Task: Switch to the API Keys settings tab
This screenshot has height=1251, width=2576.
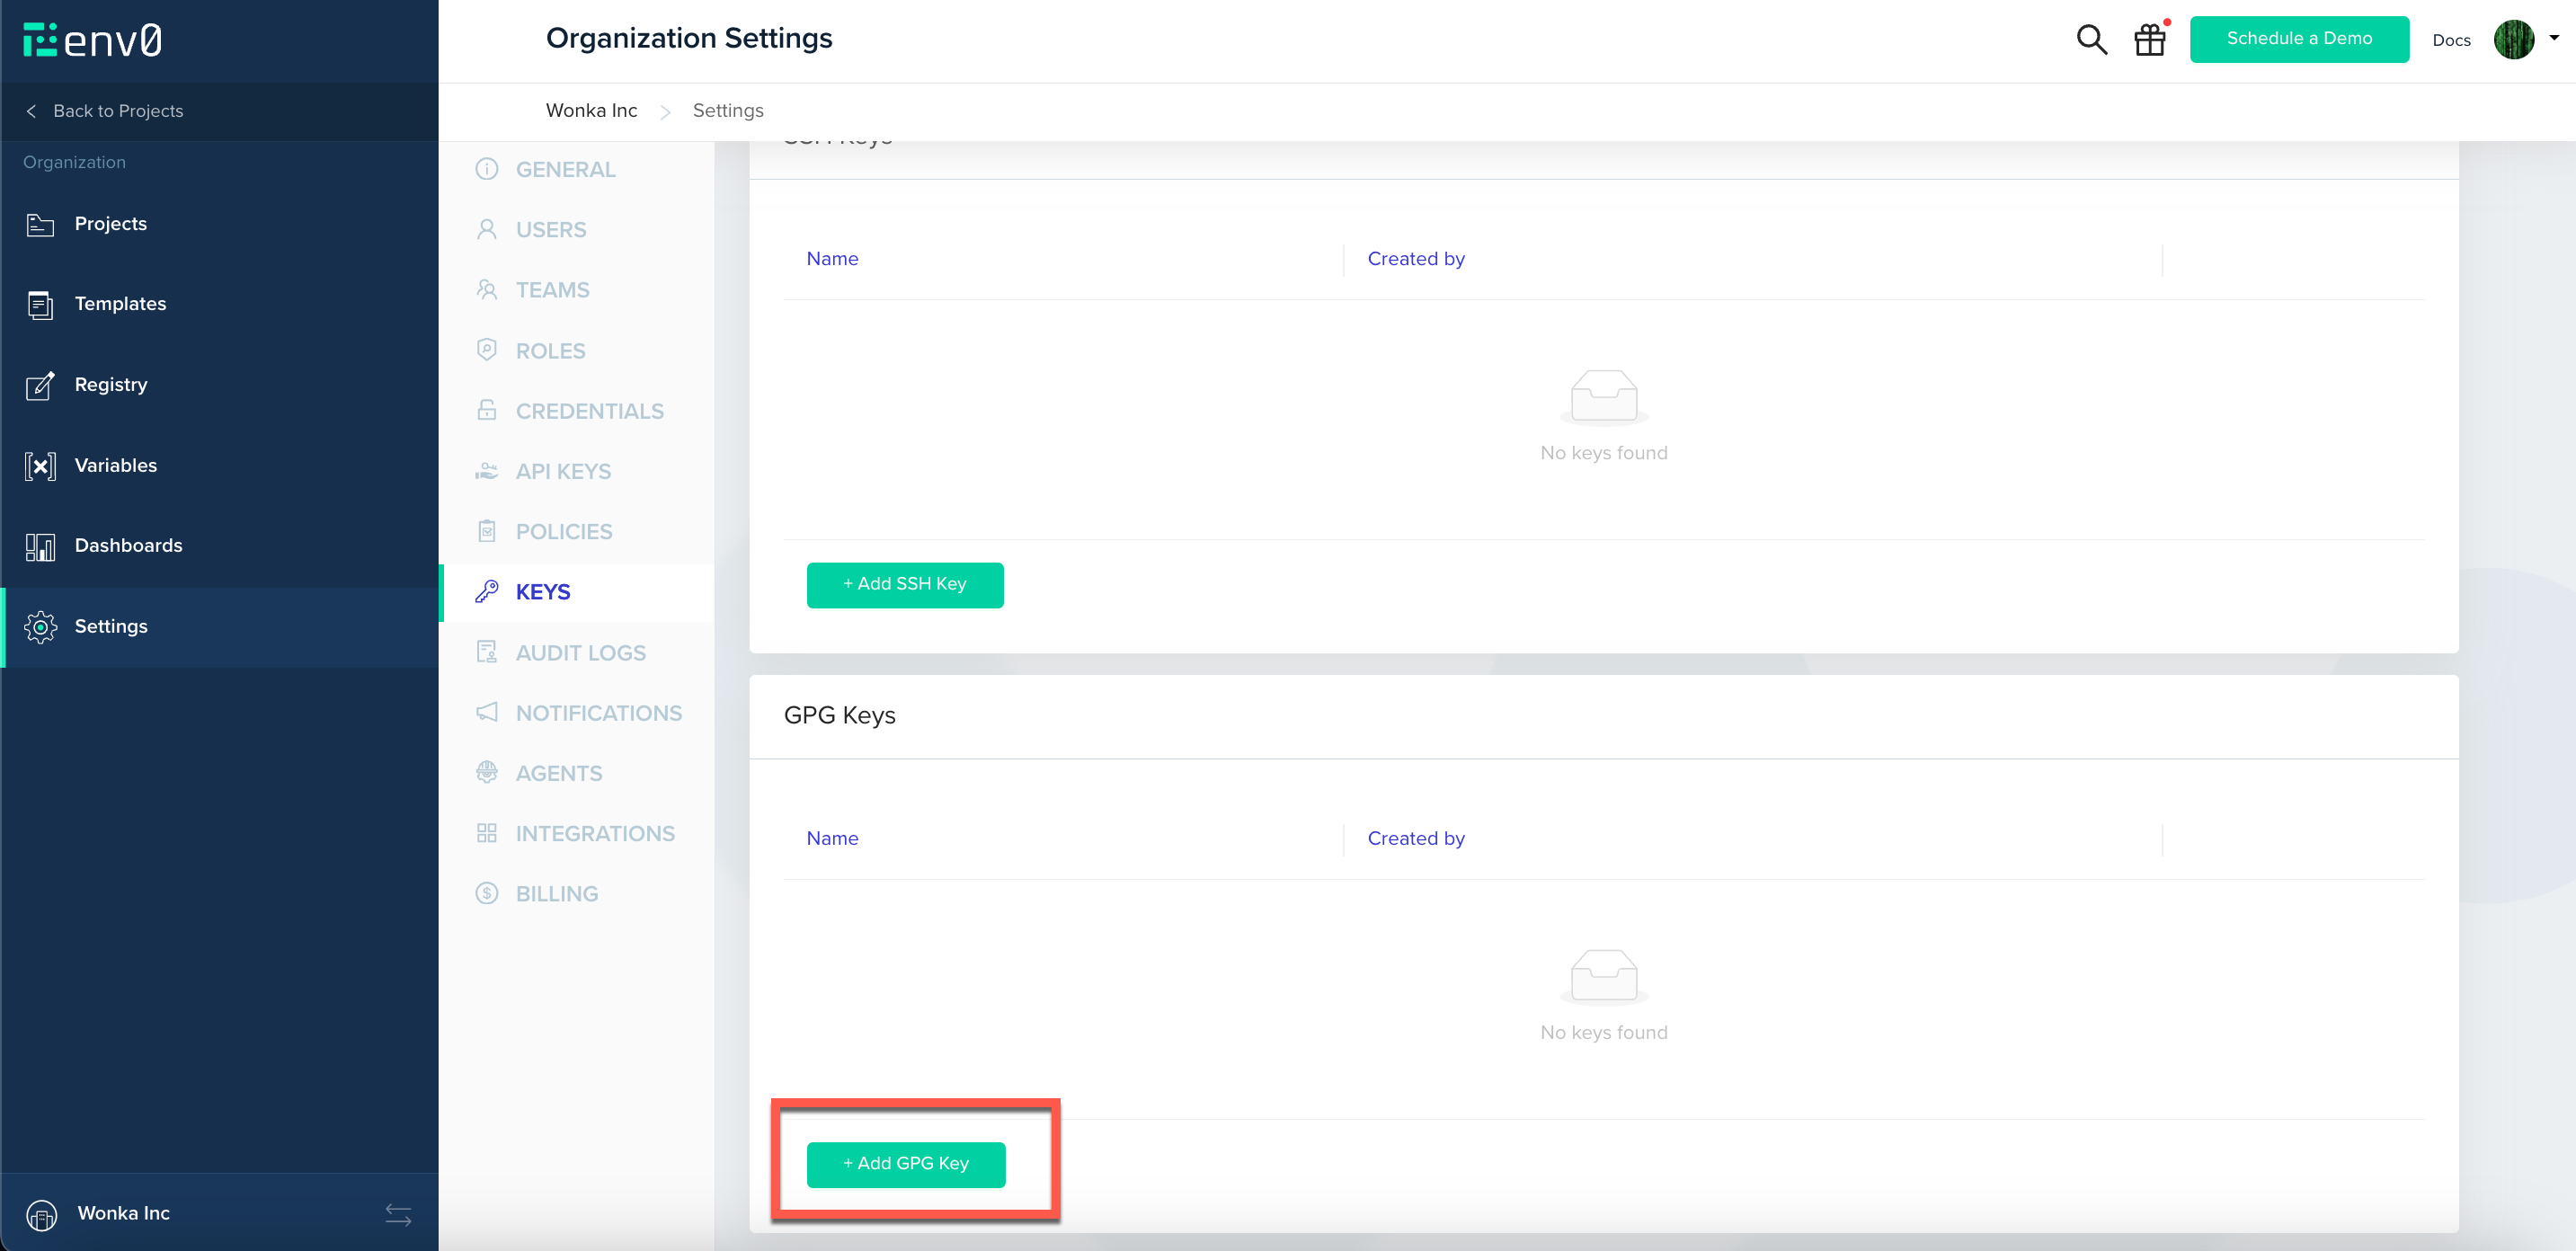Action: click(563, 472)
